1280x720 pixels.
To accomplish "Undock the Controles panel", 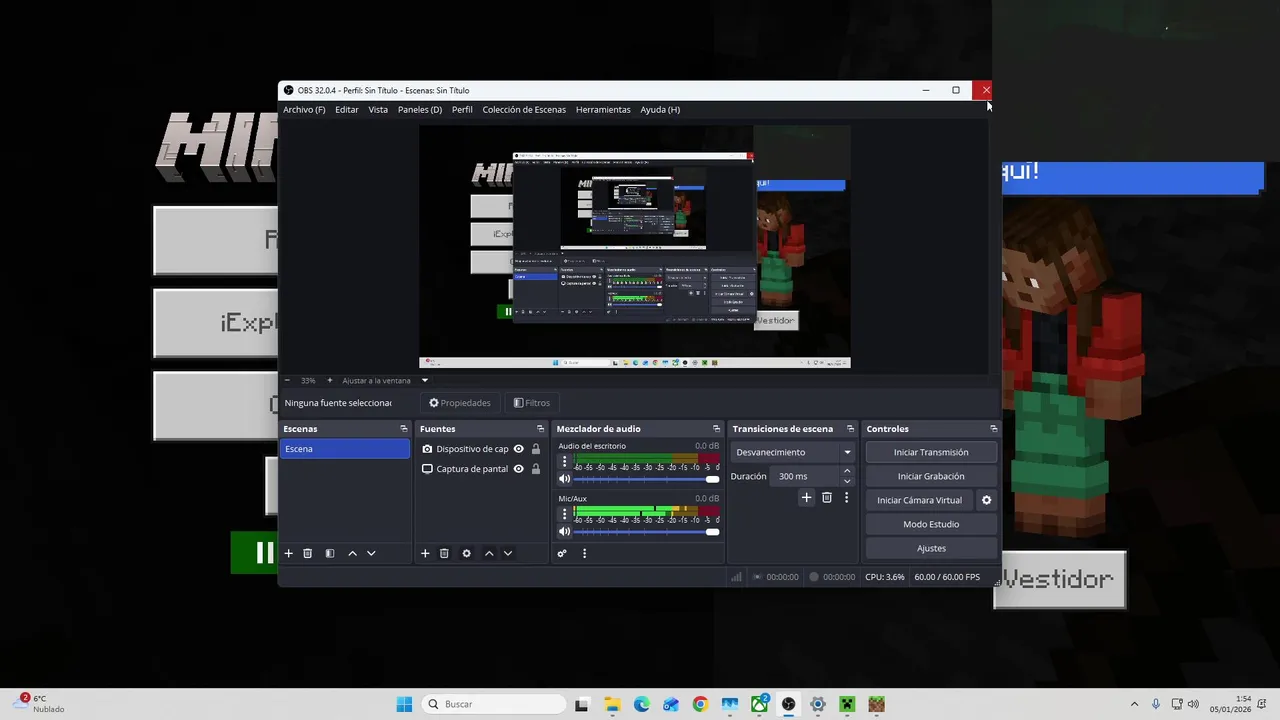I will (x=993, y=429).
